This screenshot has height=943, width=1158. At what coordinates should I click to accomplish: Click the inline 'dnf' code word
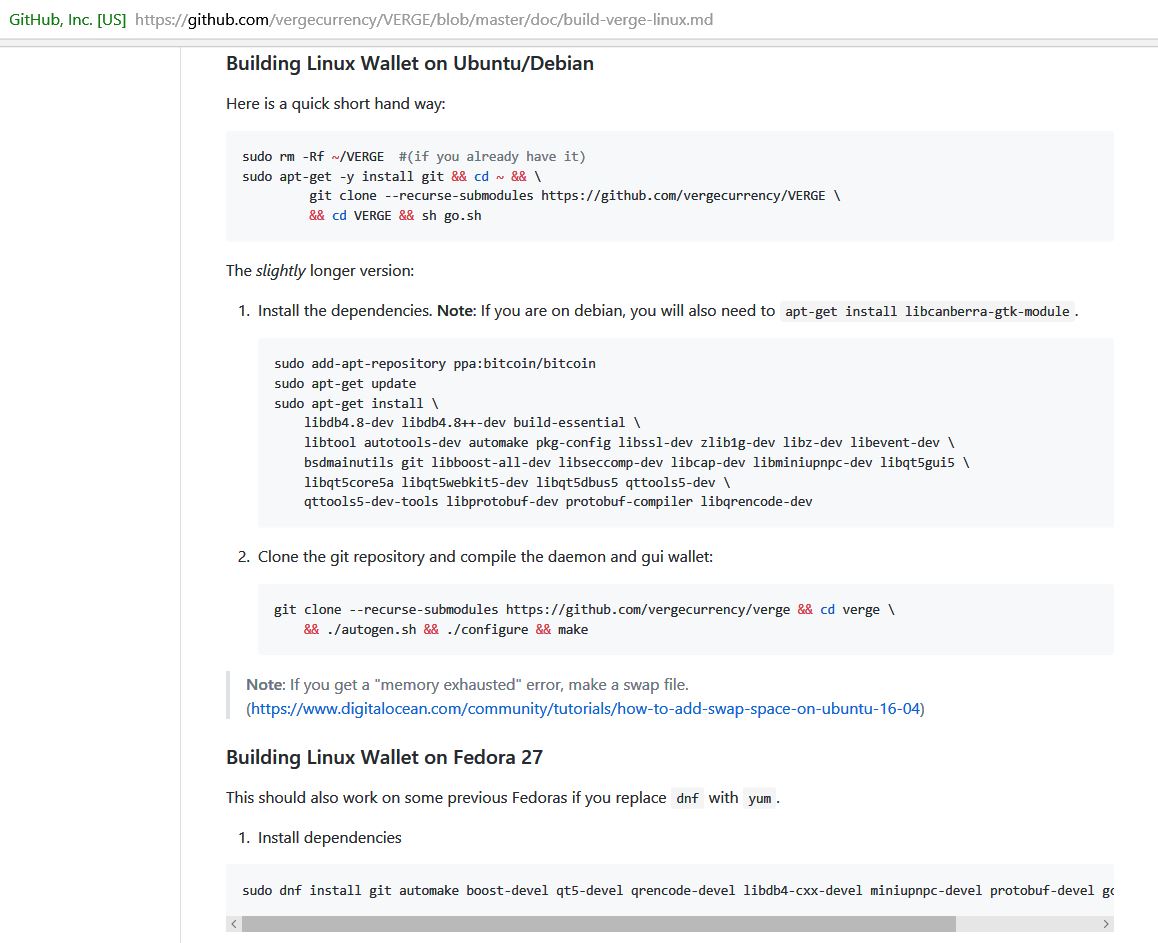tap(687, 798)
